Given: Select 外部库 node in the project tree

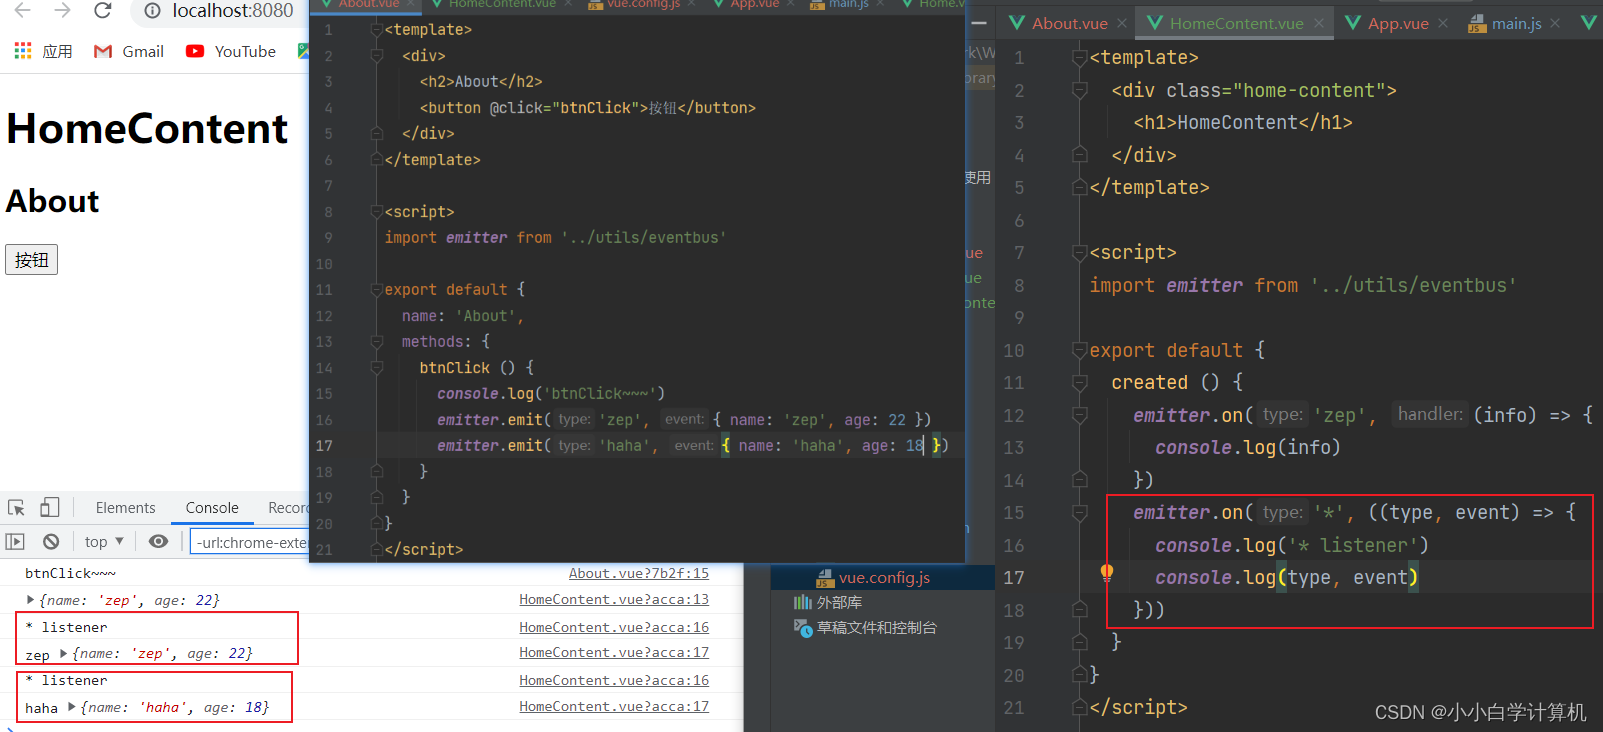Looking at the screenshot, I should (839, 602).
